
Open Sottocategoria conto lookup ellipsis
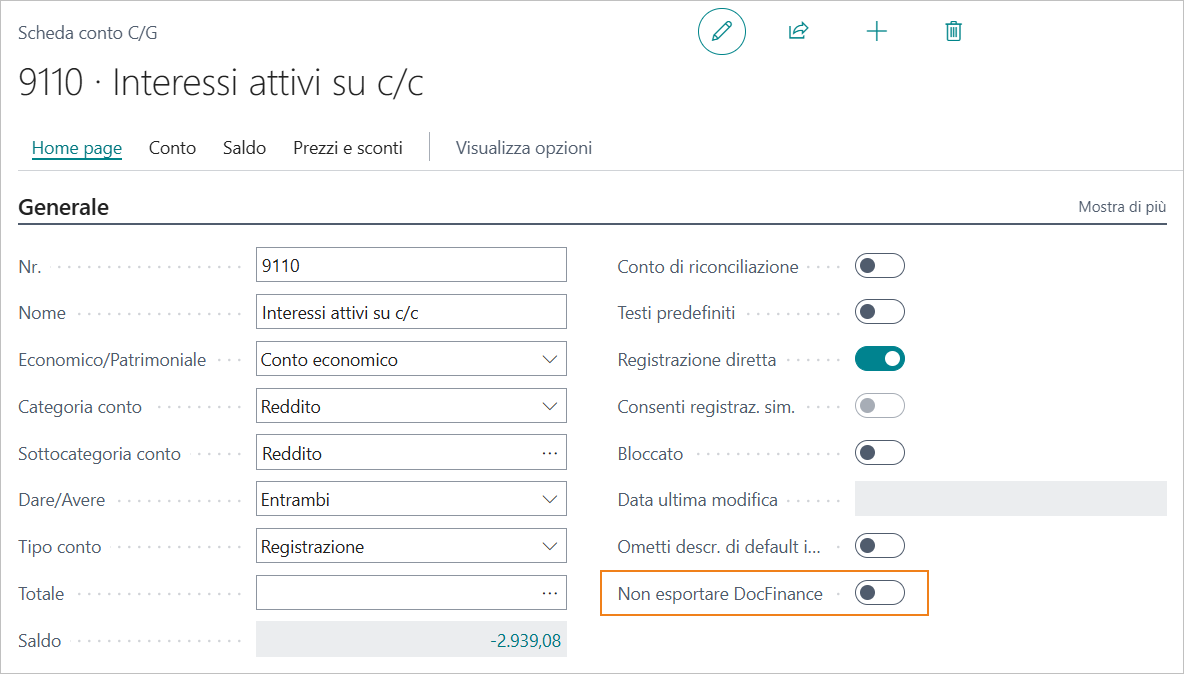coord(549,453)
